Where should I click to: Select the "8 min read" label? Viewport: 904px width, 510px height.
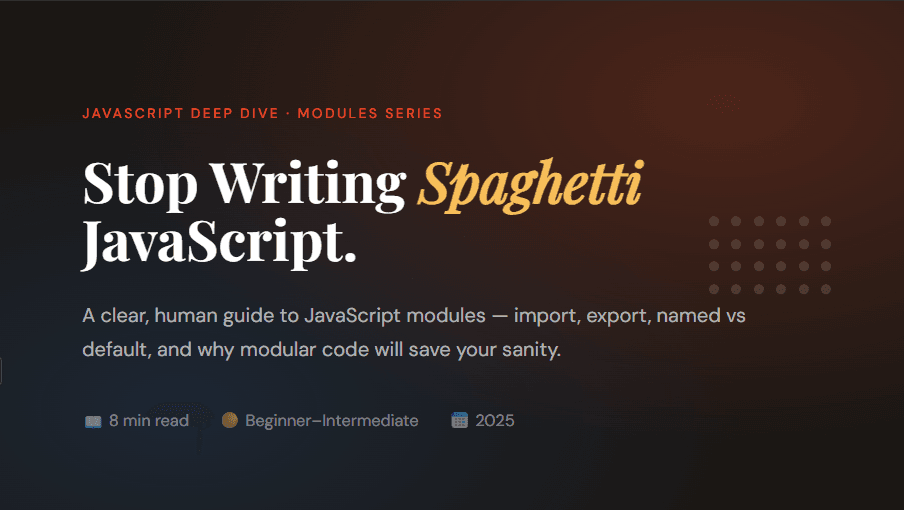[x=149, y=421]
